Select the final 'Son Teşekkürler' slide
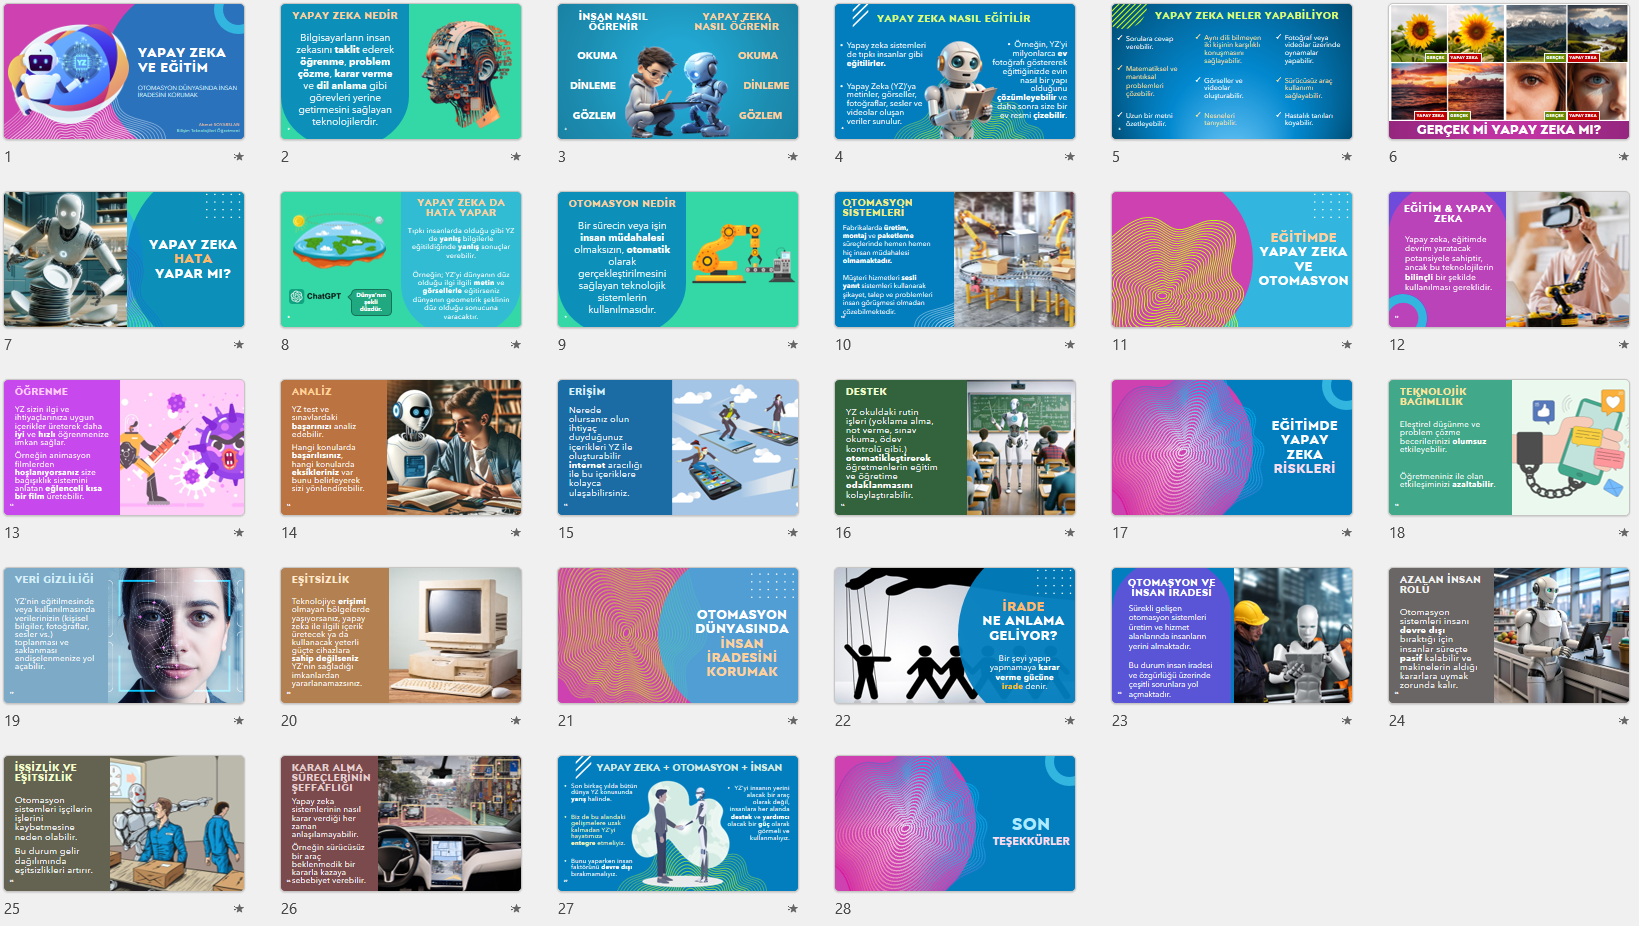 pyautogui.click(x=955, y=824)
